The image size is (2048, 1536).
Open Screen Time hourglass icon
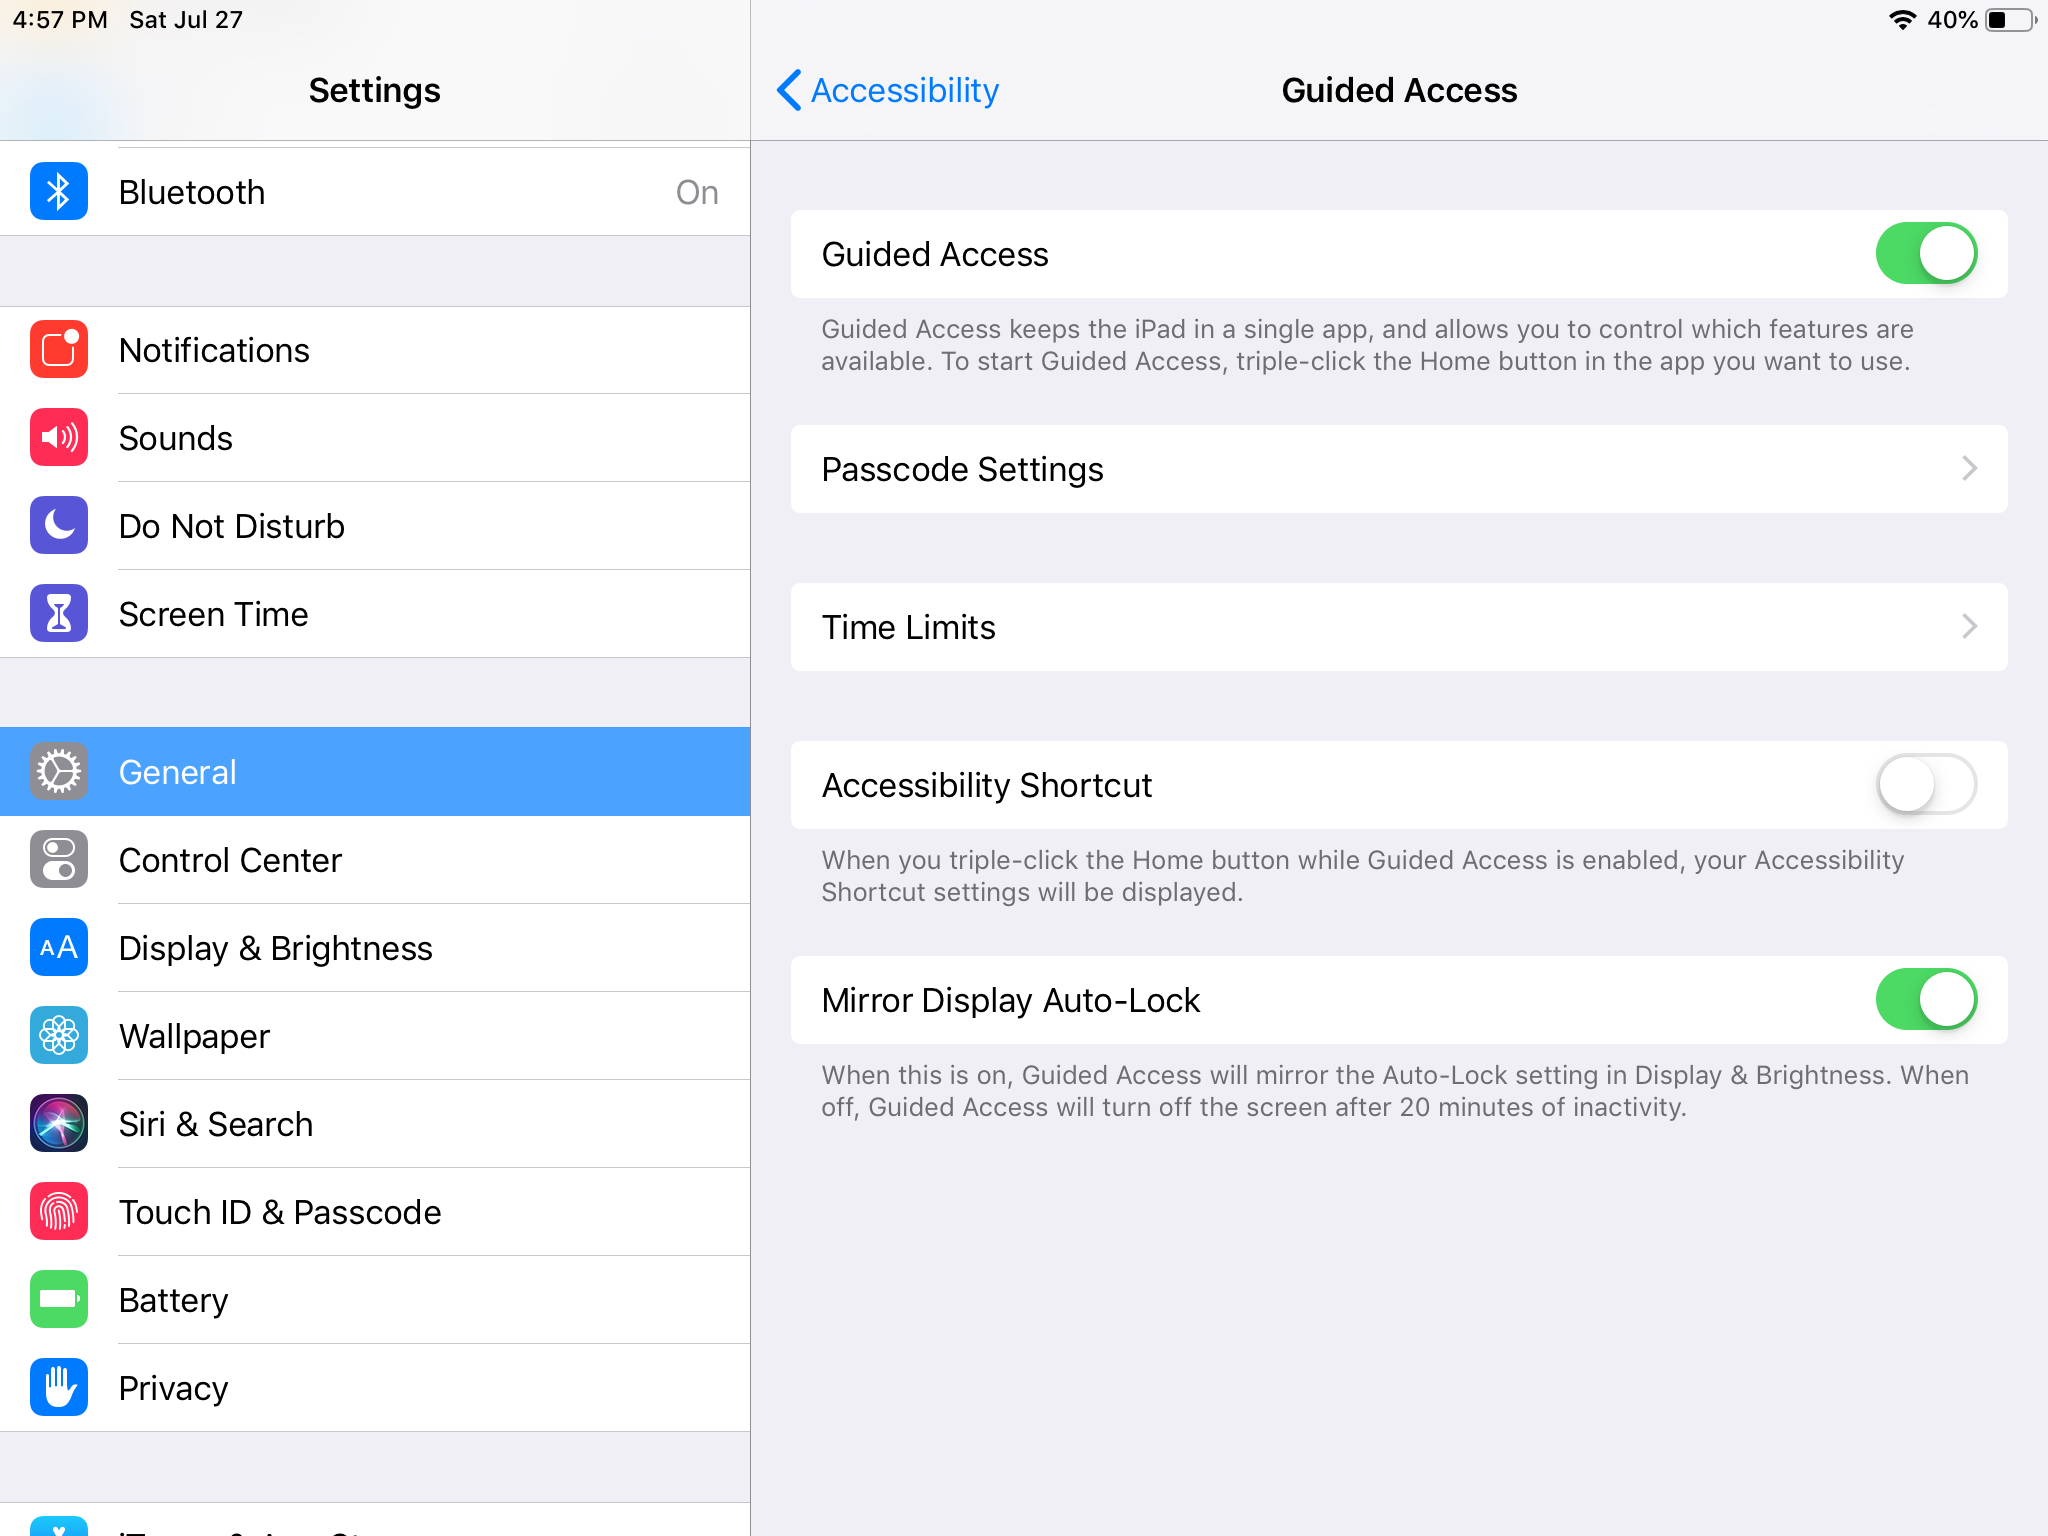click(x=59, y=614)
